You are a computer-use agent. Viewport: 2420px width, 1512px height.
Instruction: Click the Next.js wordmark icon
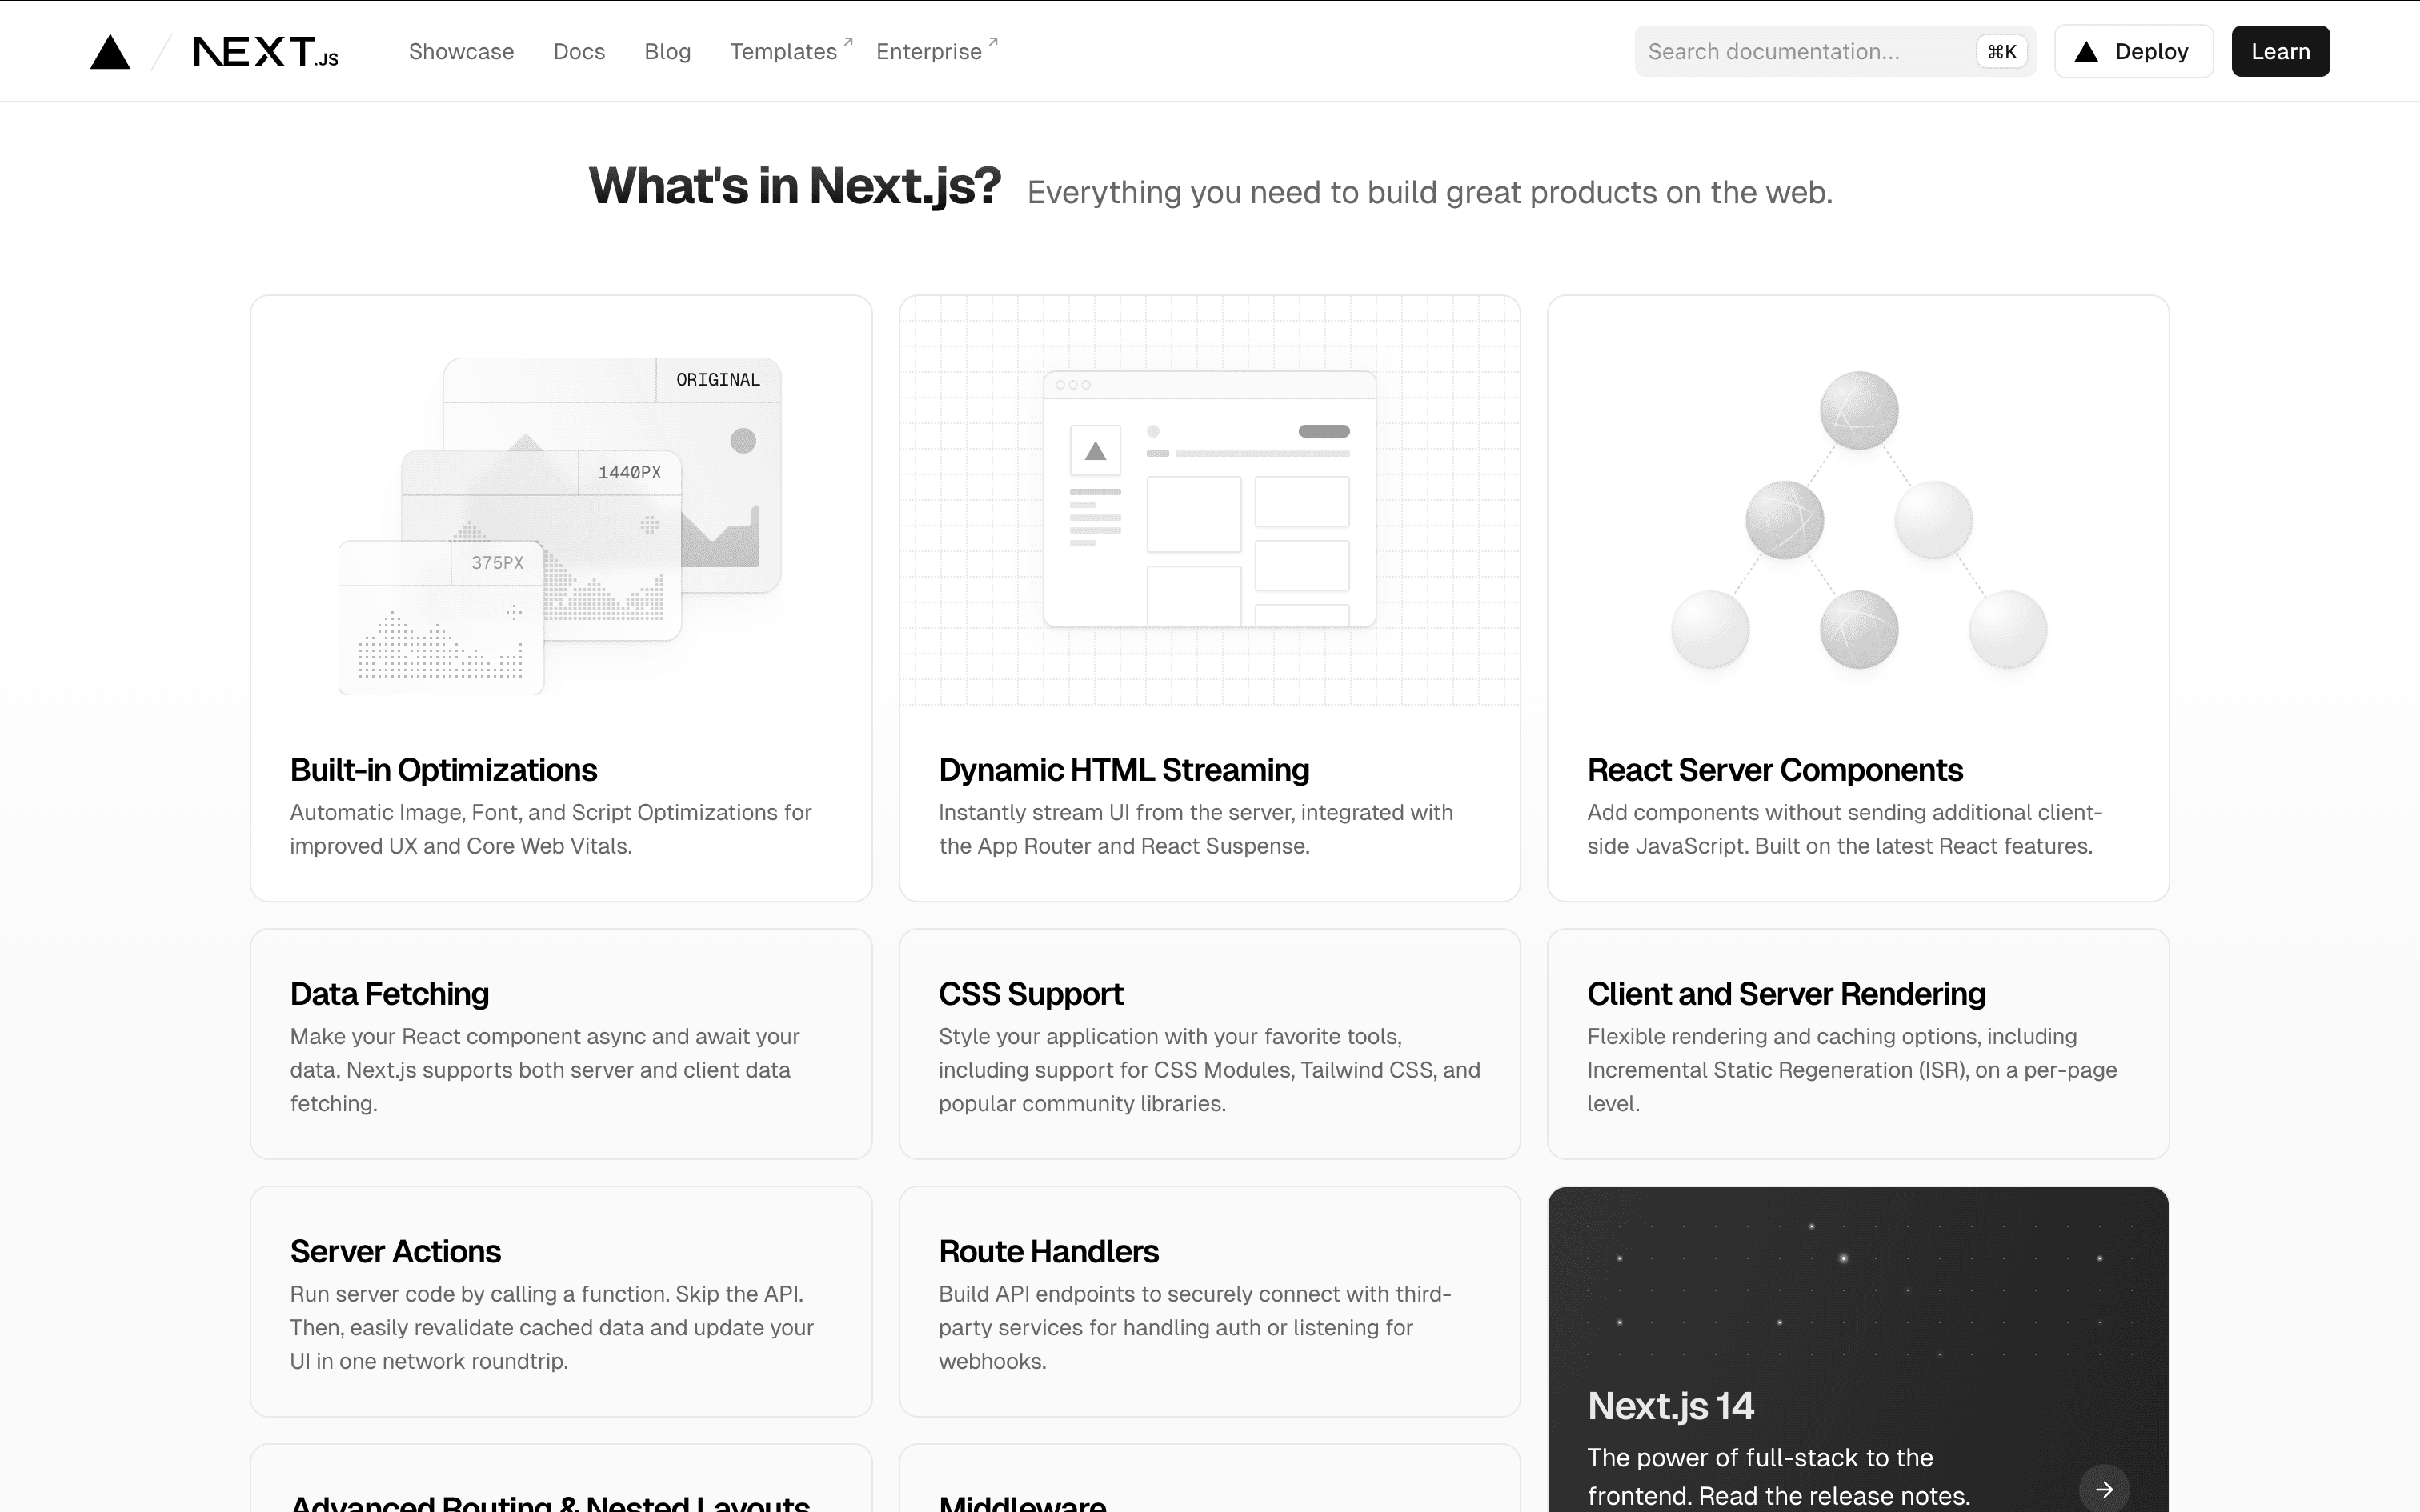266,50
